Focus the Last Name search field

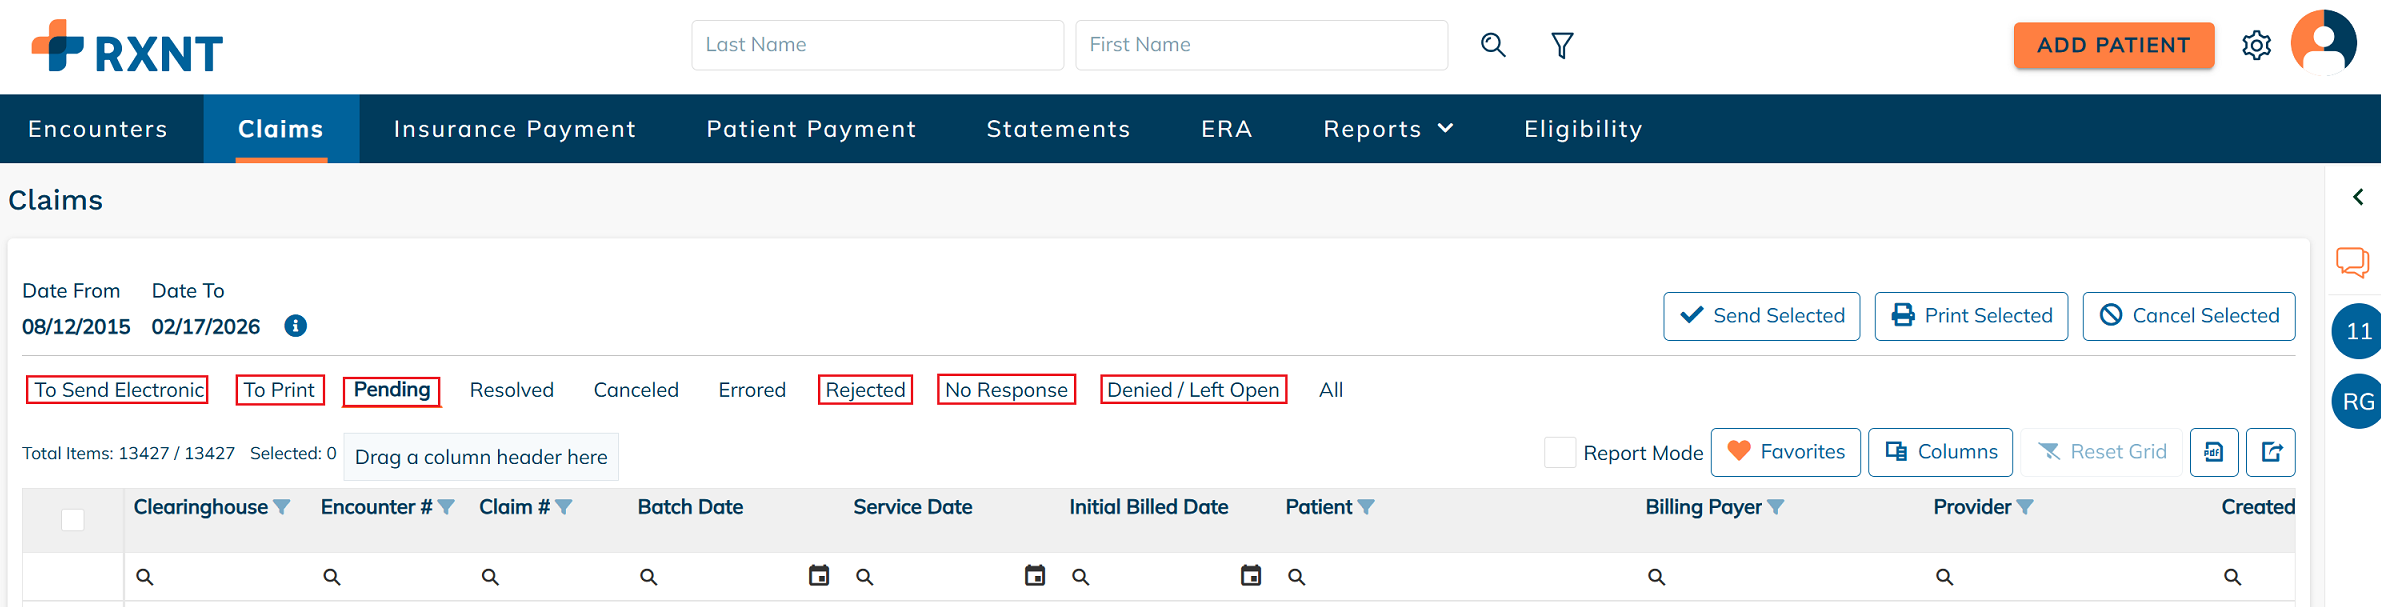(877, 45)
